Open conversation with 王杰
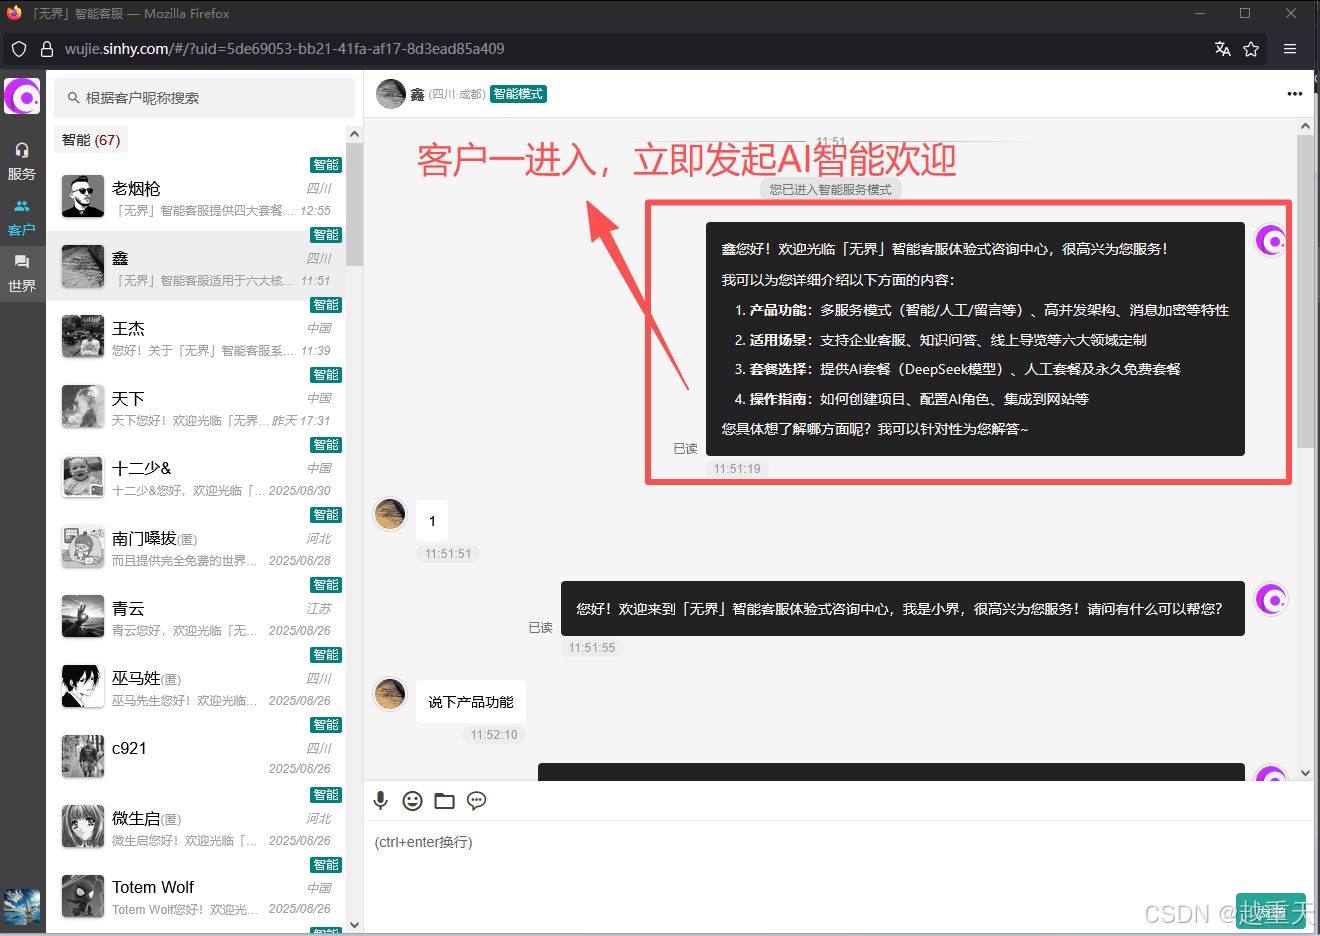 [x=196, y=336]
